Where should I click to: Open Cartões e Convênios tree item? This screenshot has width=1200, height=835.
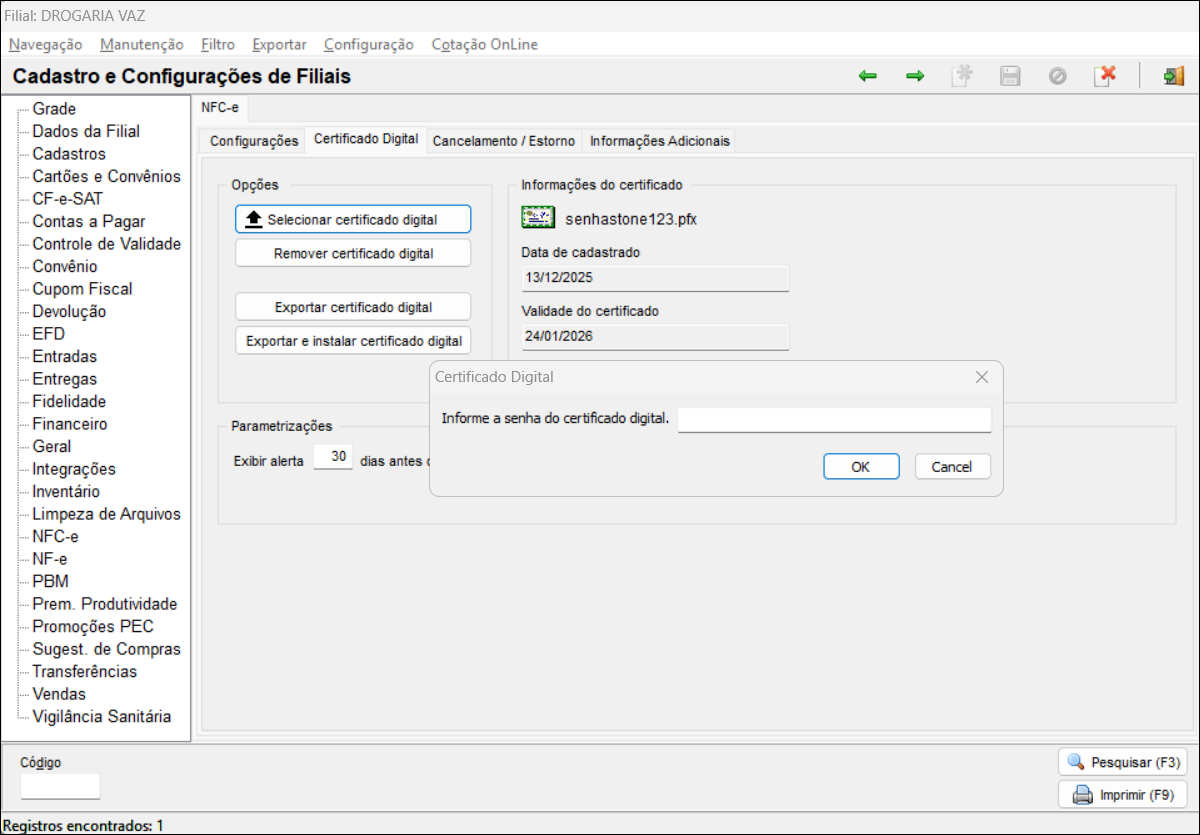106,176
